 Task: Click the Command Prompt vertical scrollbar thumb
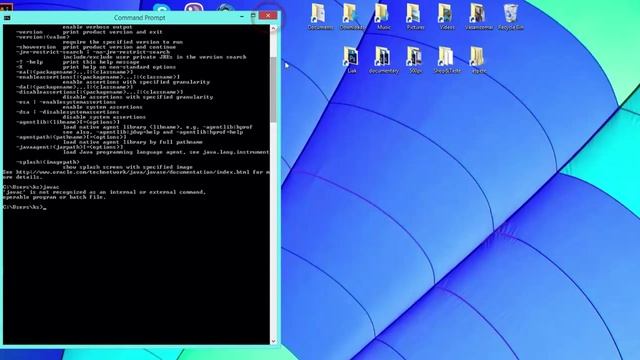tap(273, 90)
